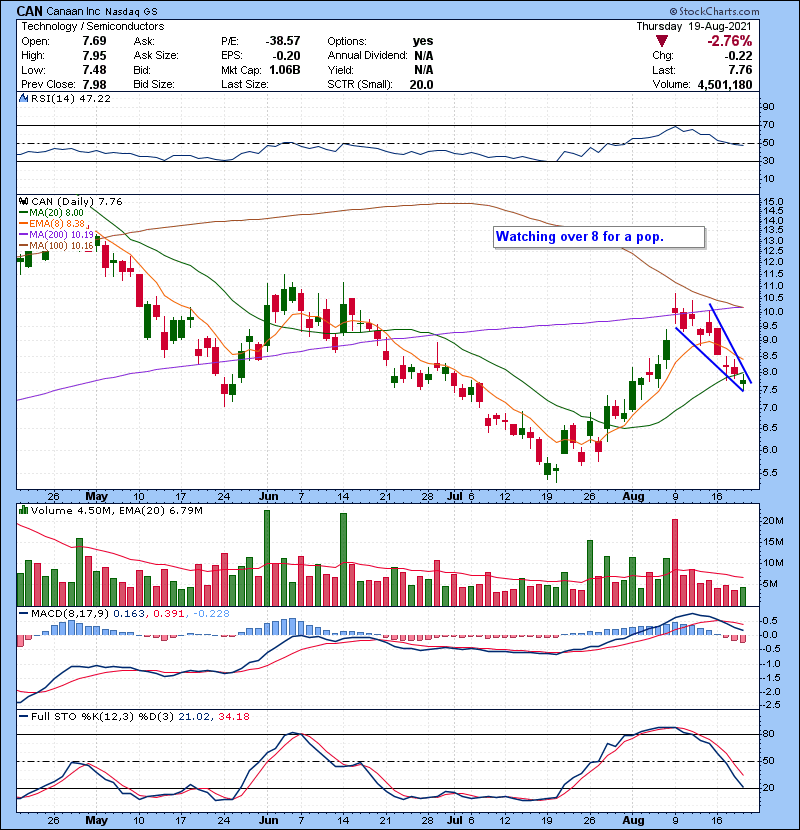Click the Options value yes
This screenshot has height=830, width=800.
pyautogui.click(x=423, y=41)
